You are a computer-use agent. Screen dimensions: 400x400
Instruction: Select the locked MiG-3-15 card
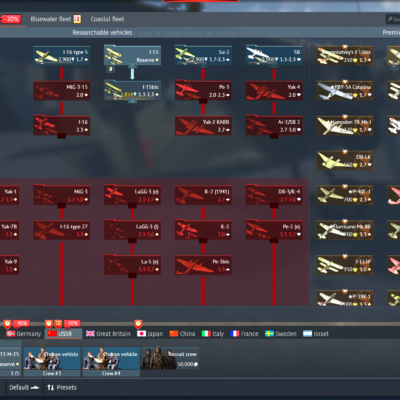(62, 91)
